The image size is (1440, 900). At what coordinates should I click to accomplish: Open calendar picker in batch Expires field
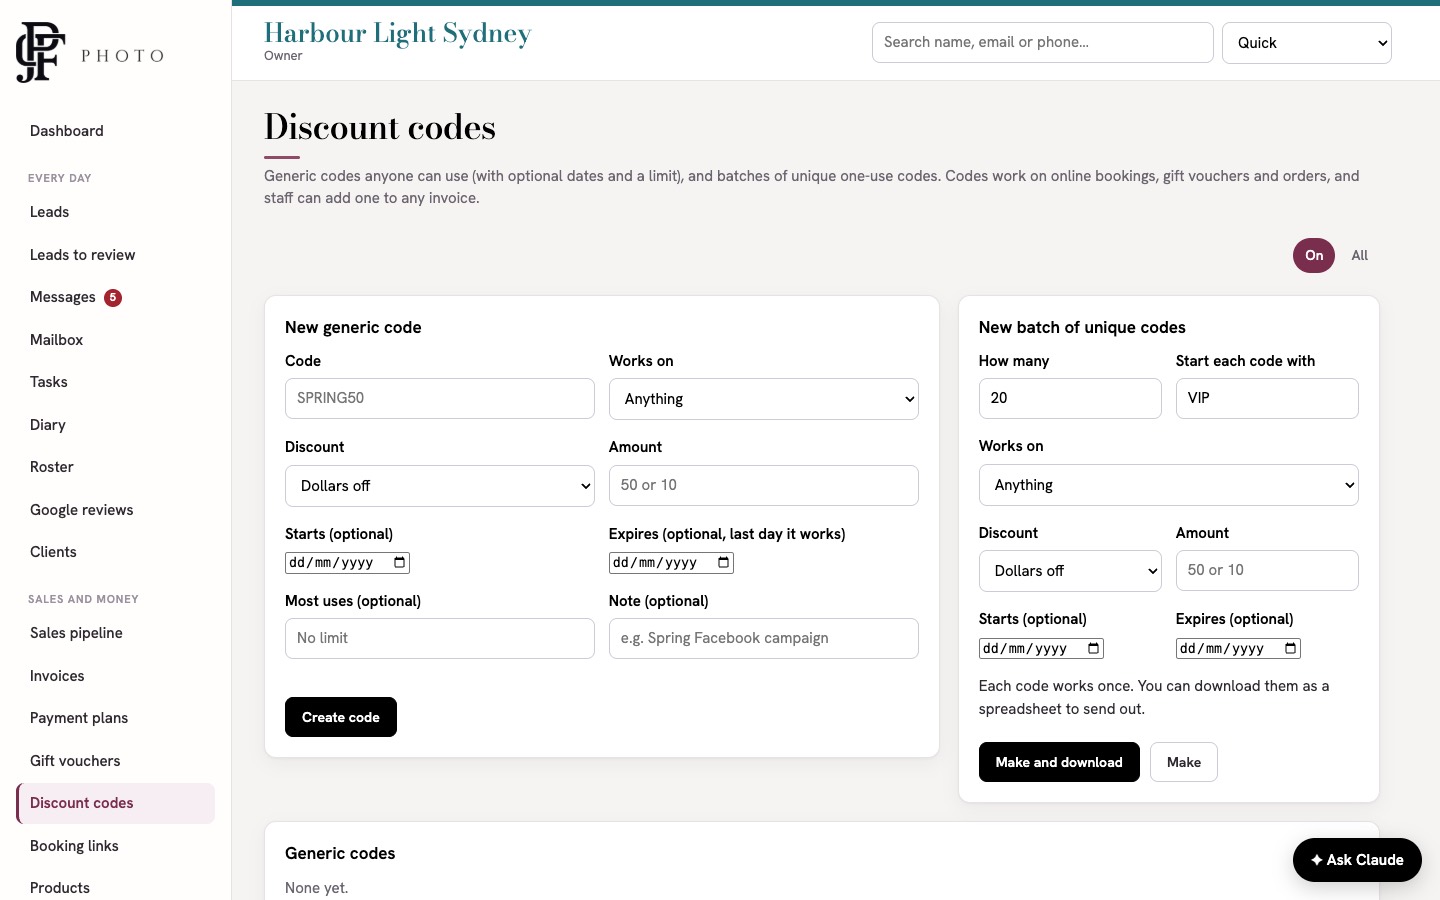tap(1290, 648)
